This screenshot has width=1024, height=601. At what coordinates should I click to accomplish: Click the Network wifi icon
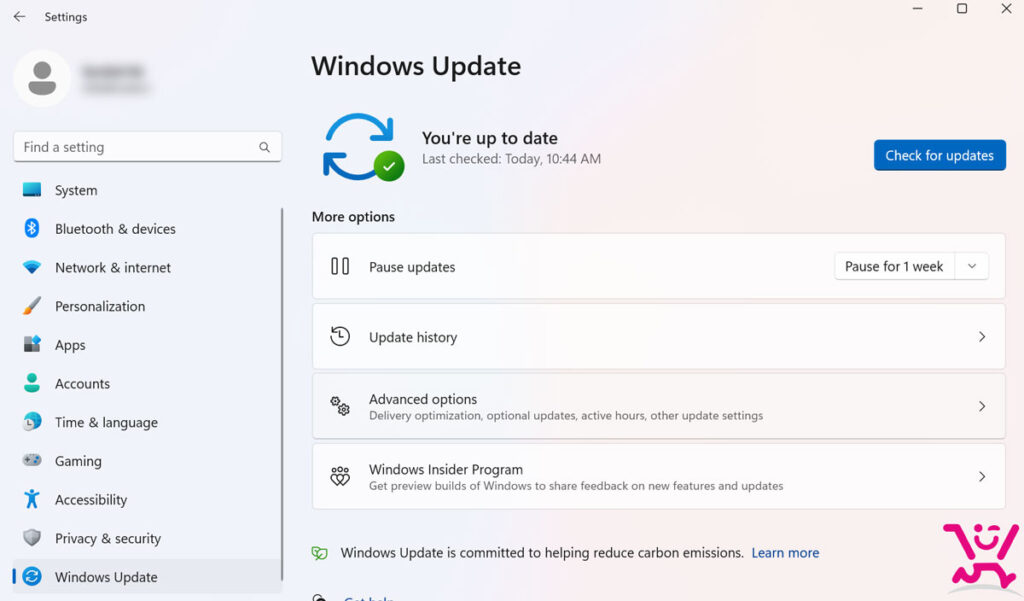click(x=31, y=267)
